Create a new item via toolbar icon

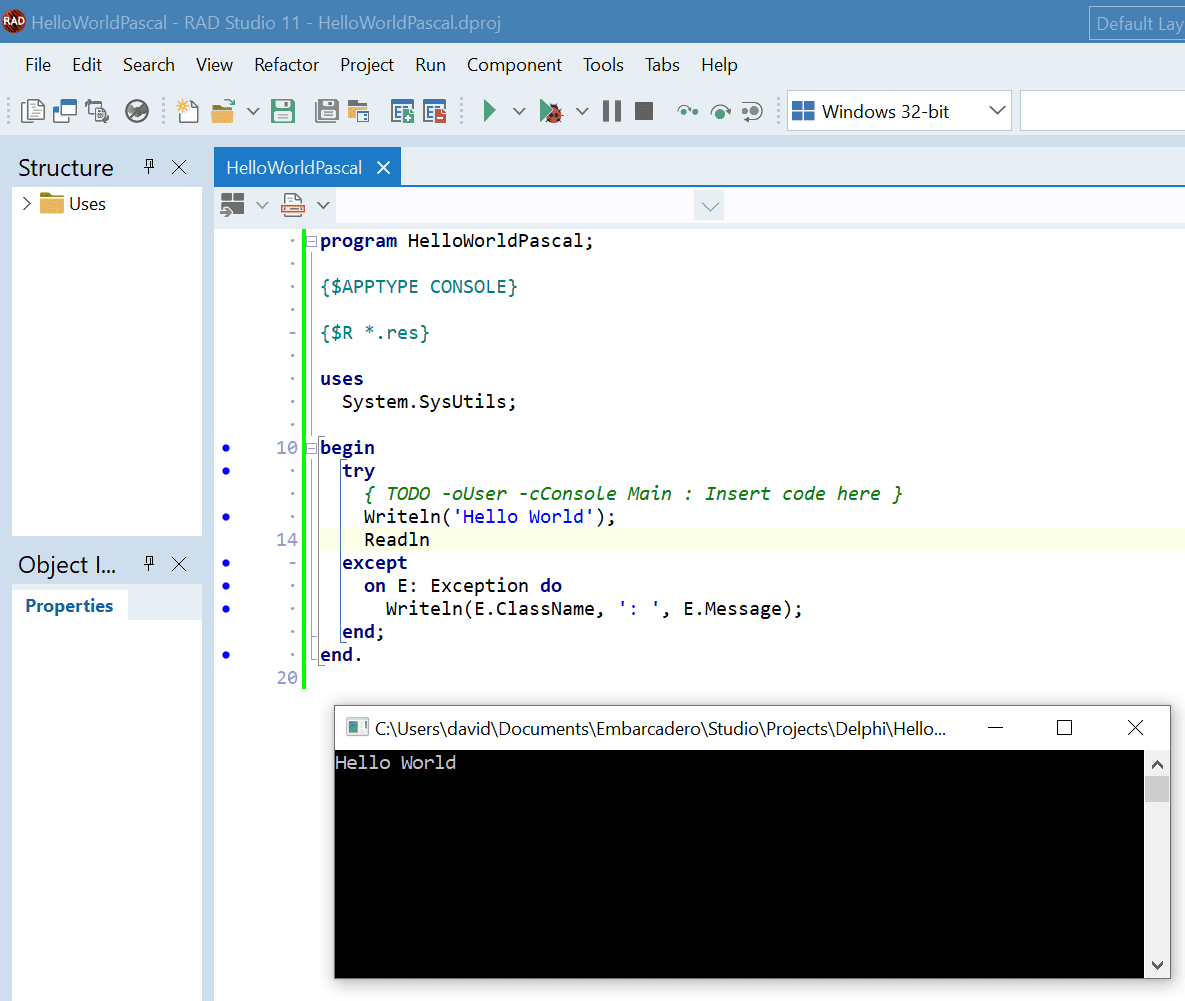(187, 111)
